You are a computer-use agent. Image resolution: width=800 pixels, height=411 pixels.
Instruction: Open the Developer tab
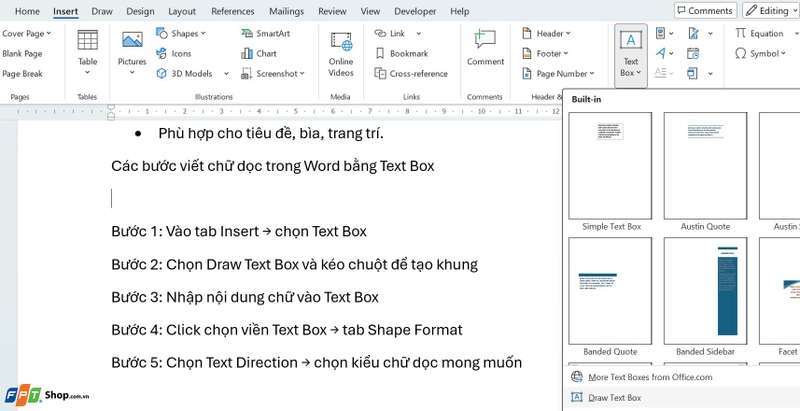point(415,11)
